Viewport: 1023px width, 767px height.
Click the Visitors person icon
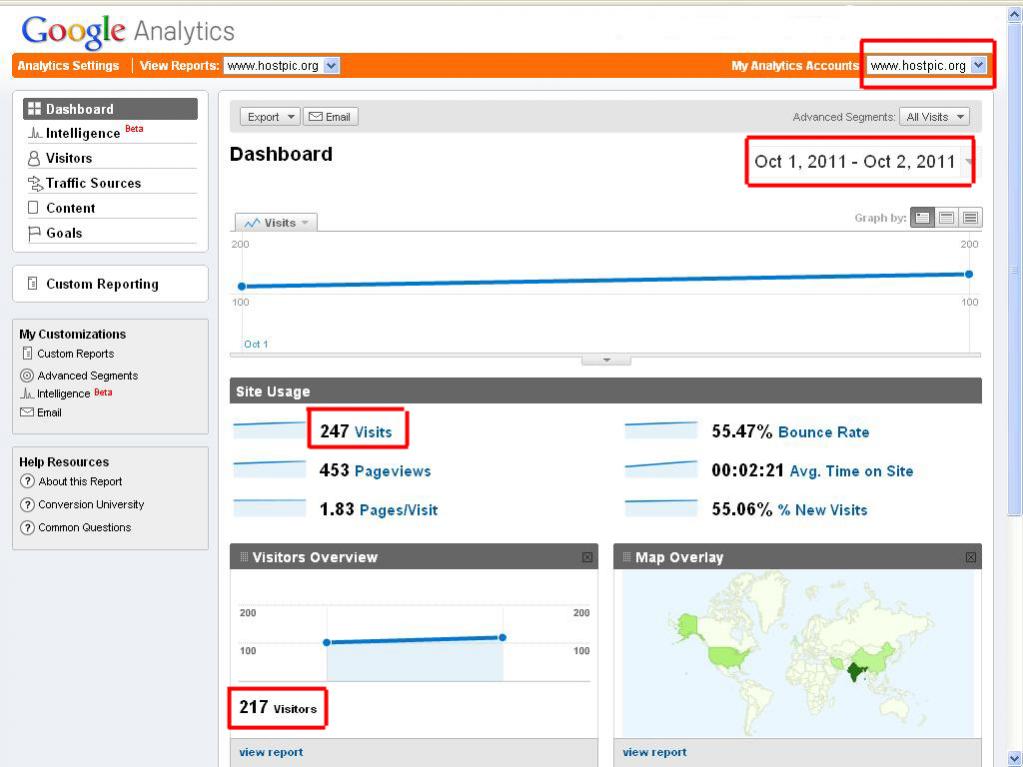34,158
